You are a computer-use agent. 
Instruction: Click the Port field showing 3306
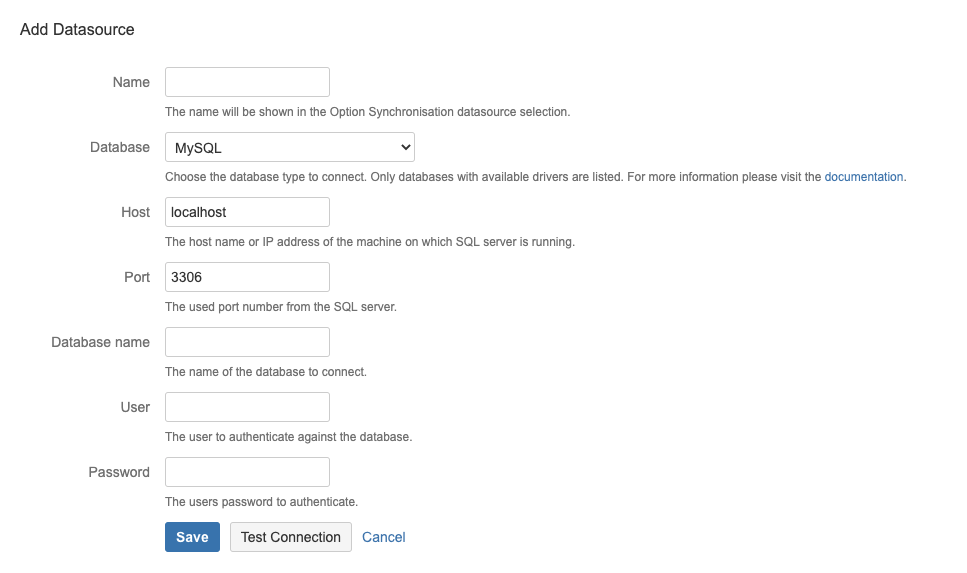(x=247, y=277)
